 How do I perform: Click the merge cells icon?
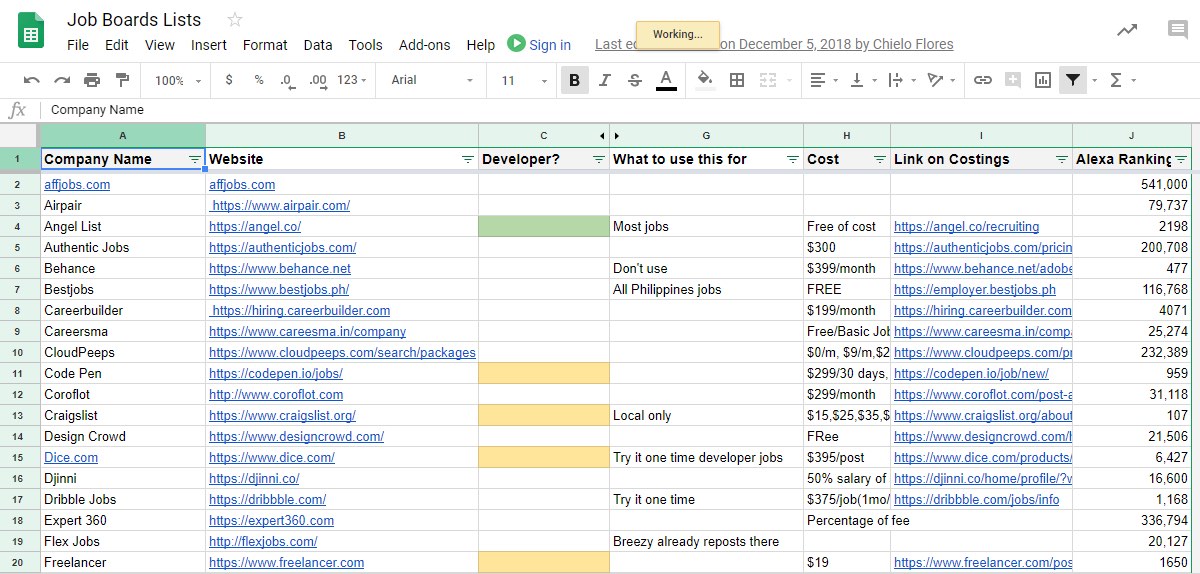tap(768, 80)
